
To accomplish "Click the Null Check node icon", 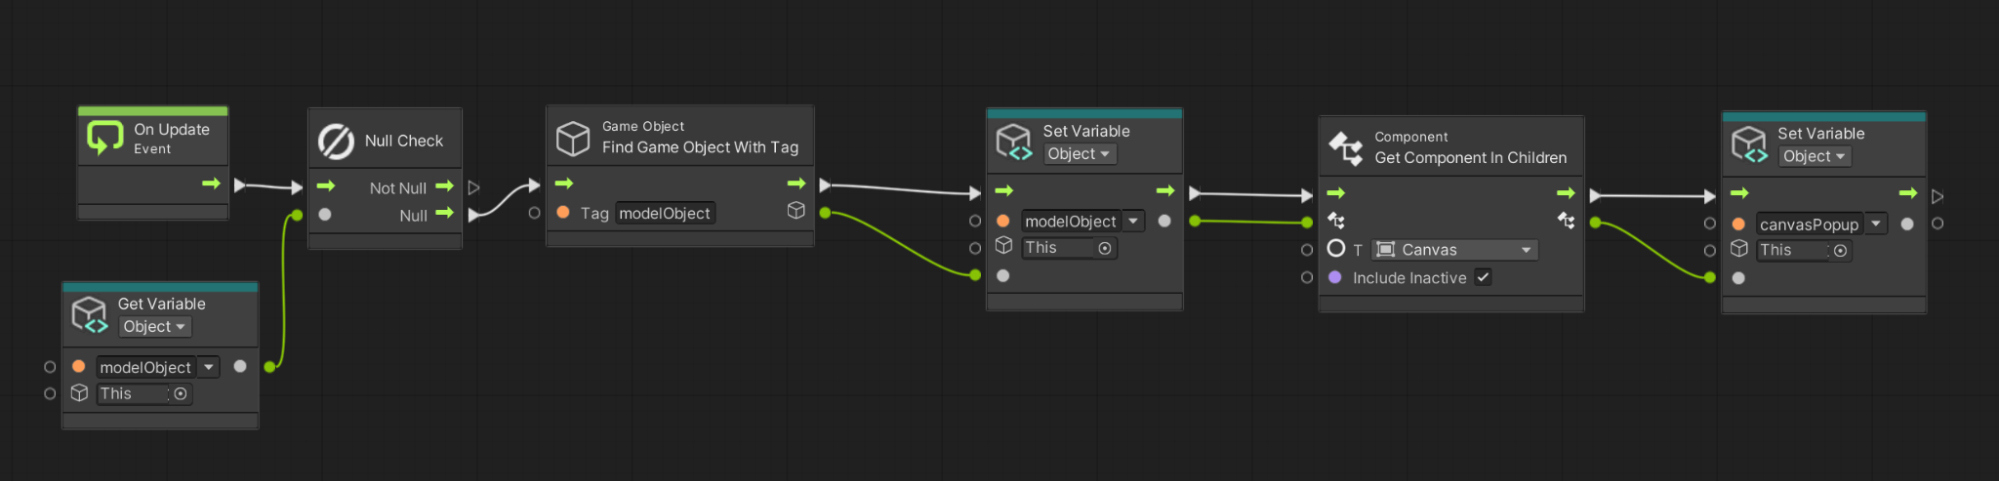I will pyautogui.click(x=336, y=141).
